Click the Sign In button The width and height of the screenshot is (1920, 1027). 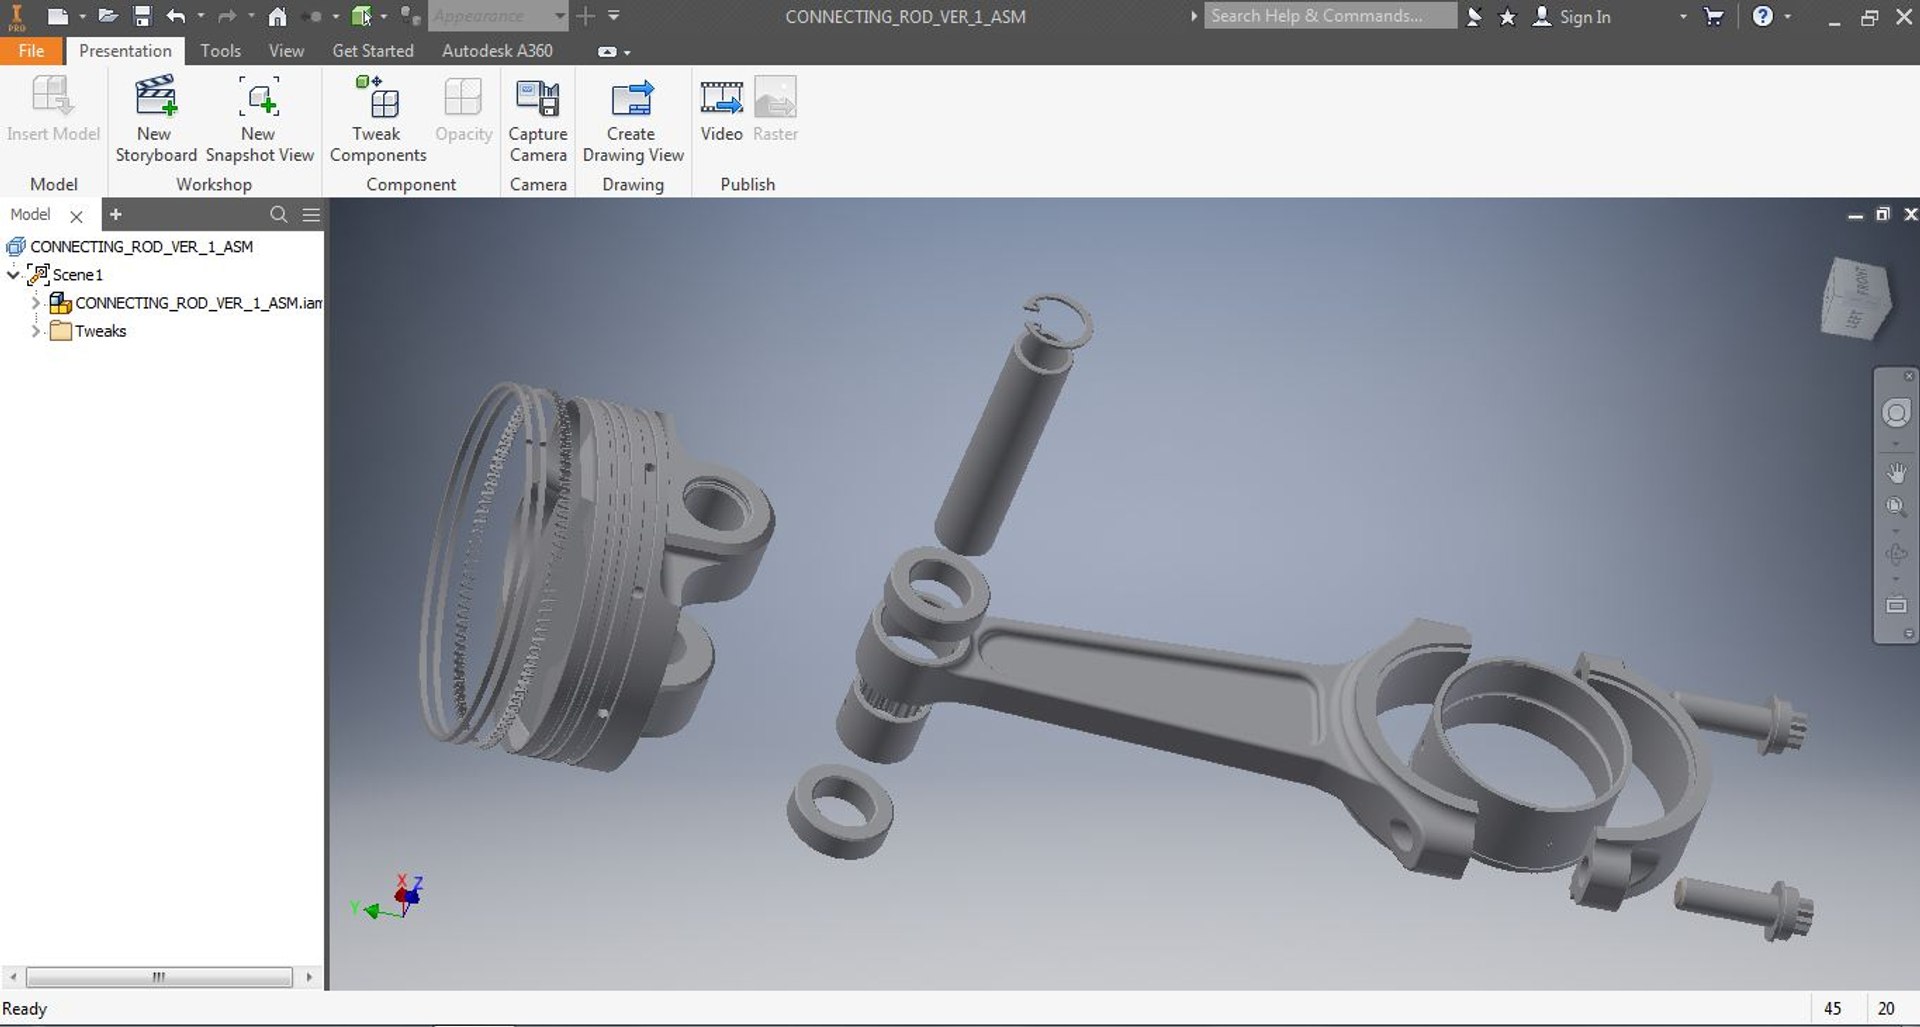pos(1572,16)
